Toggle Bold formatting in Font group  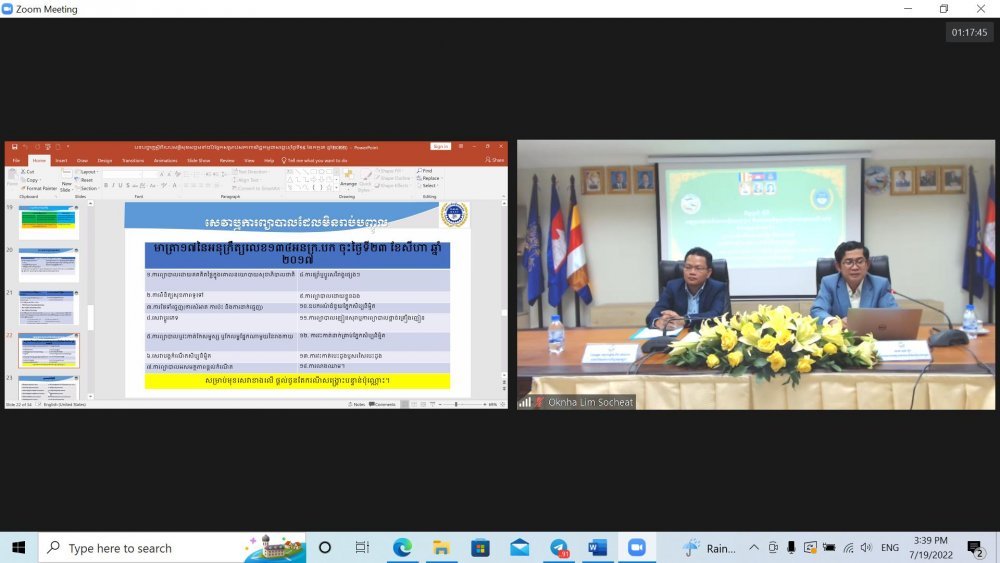[x=107, y=185]
